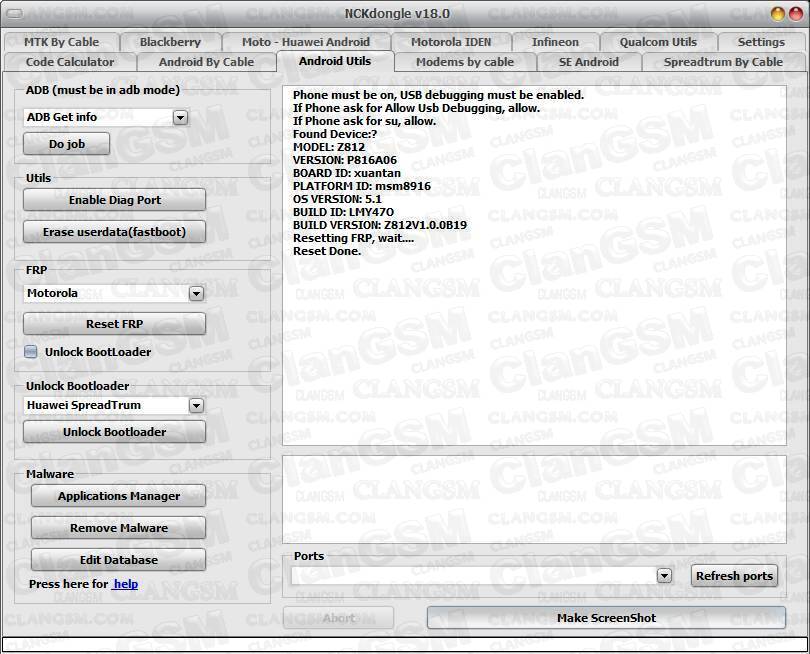The width and height of the screenshot is (810, 654).
Task: Open the Applications Manager
Action: point(119,496)
